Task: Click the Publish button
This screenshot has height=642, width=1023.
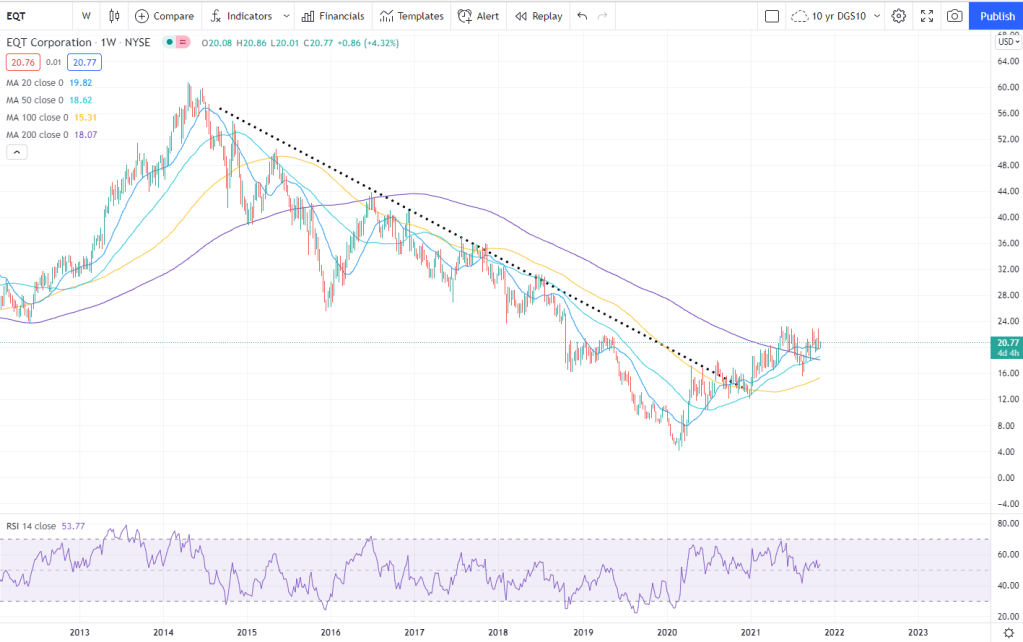Action: tap(996, 16)
